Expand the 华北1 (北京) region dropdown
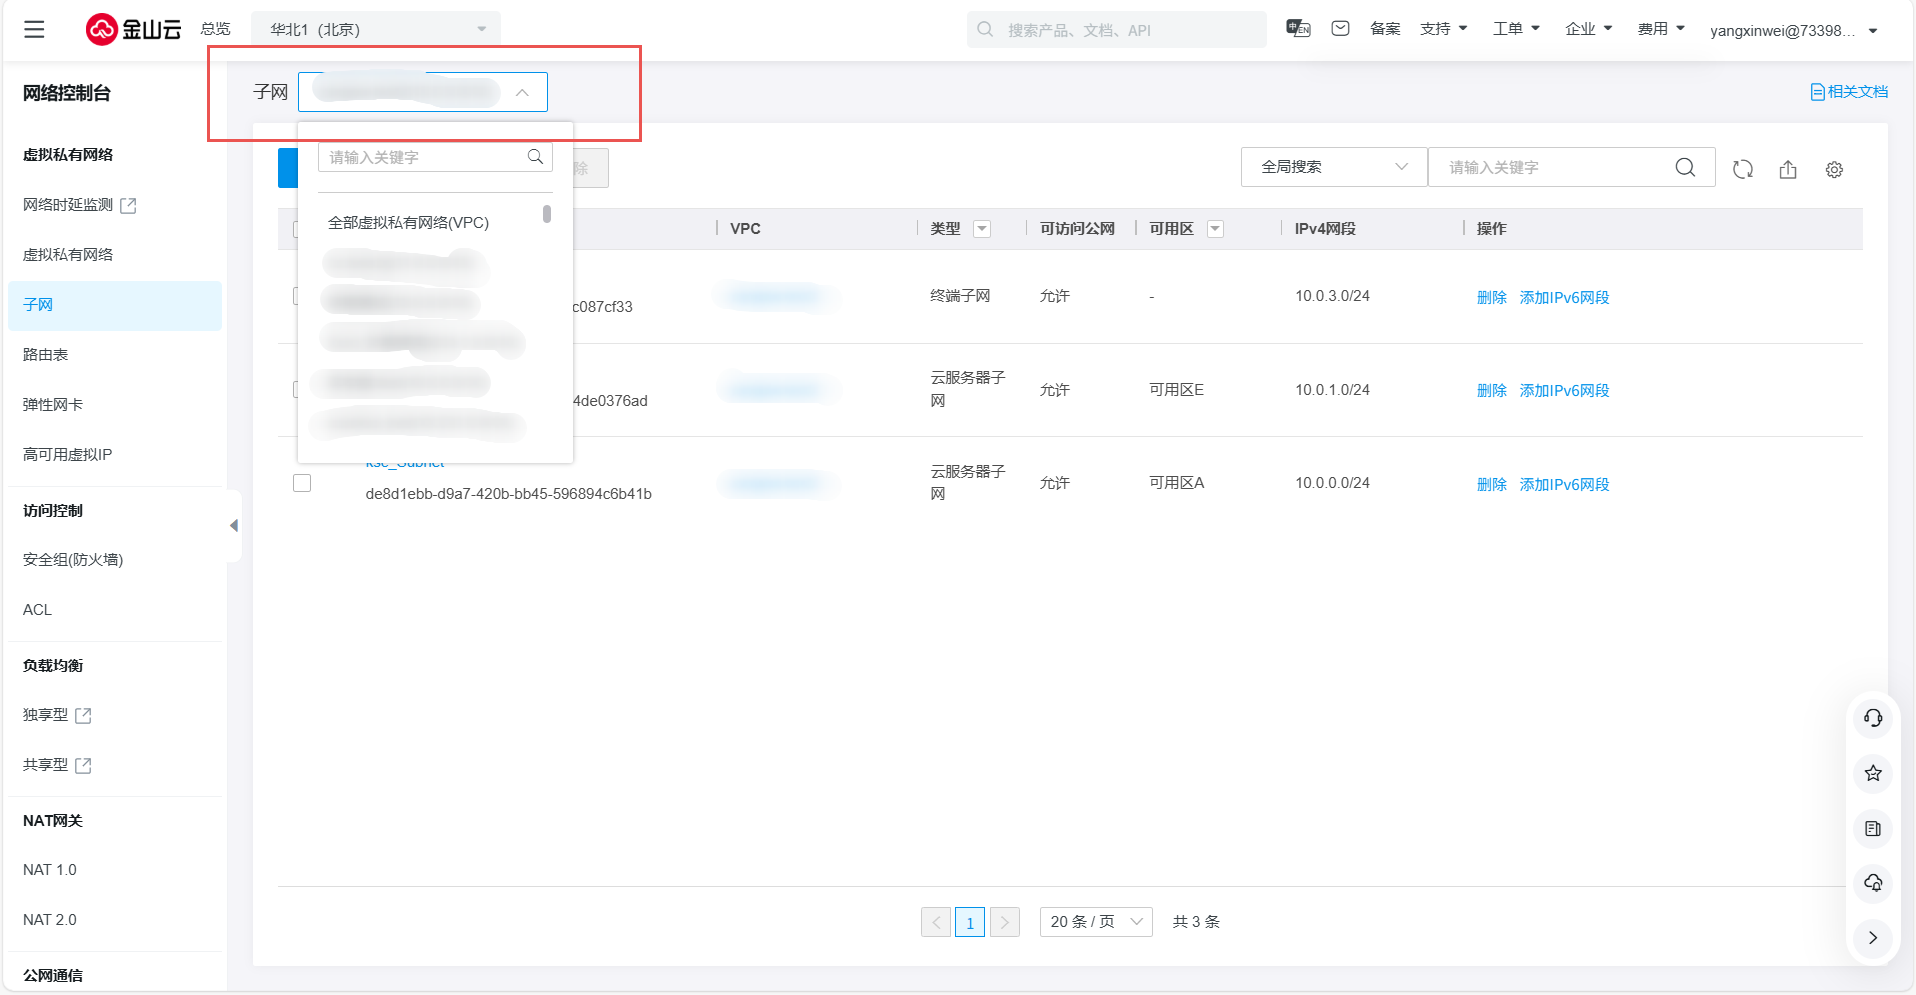The image size is (1916, 995). [x=376, y=30]
